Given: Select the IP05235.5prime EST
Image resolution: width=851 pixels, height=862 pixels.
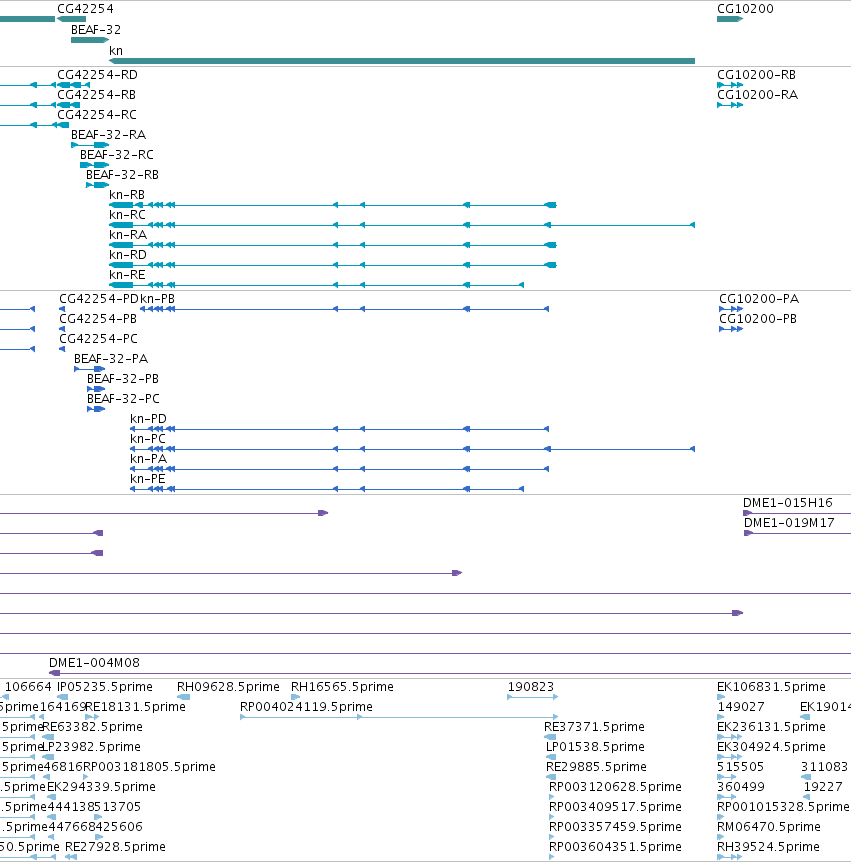Looking at the screenshot, I should [x=63, y=697].
